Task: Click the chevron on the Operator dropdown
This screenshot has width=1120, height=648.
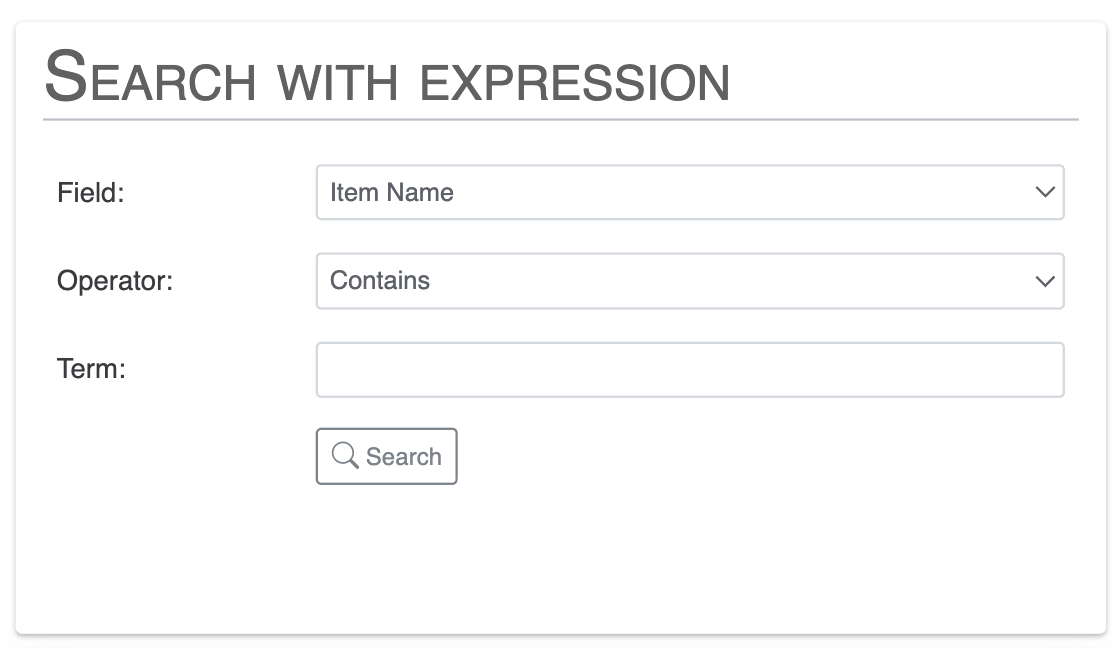Action: point(1043,281)
